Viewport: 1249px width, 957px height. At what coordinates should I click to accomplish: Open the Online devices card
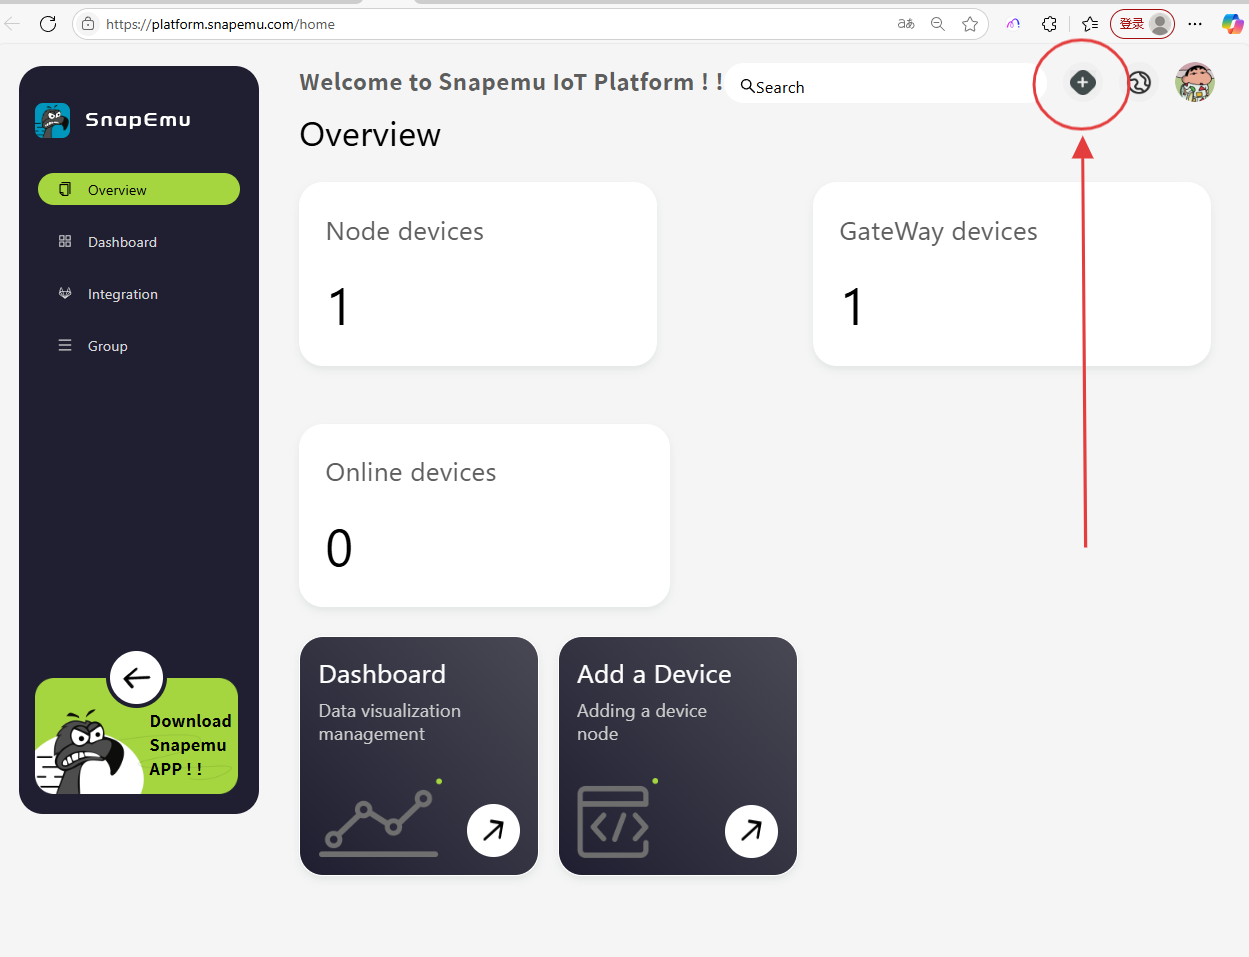point(484,515)
